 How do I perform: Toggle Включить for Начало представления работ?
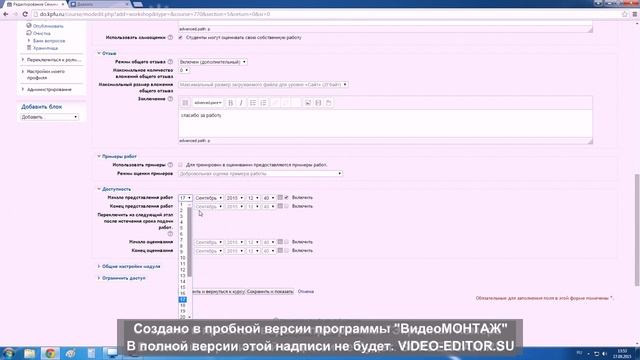point(287,198)
